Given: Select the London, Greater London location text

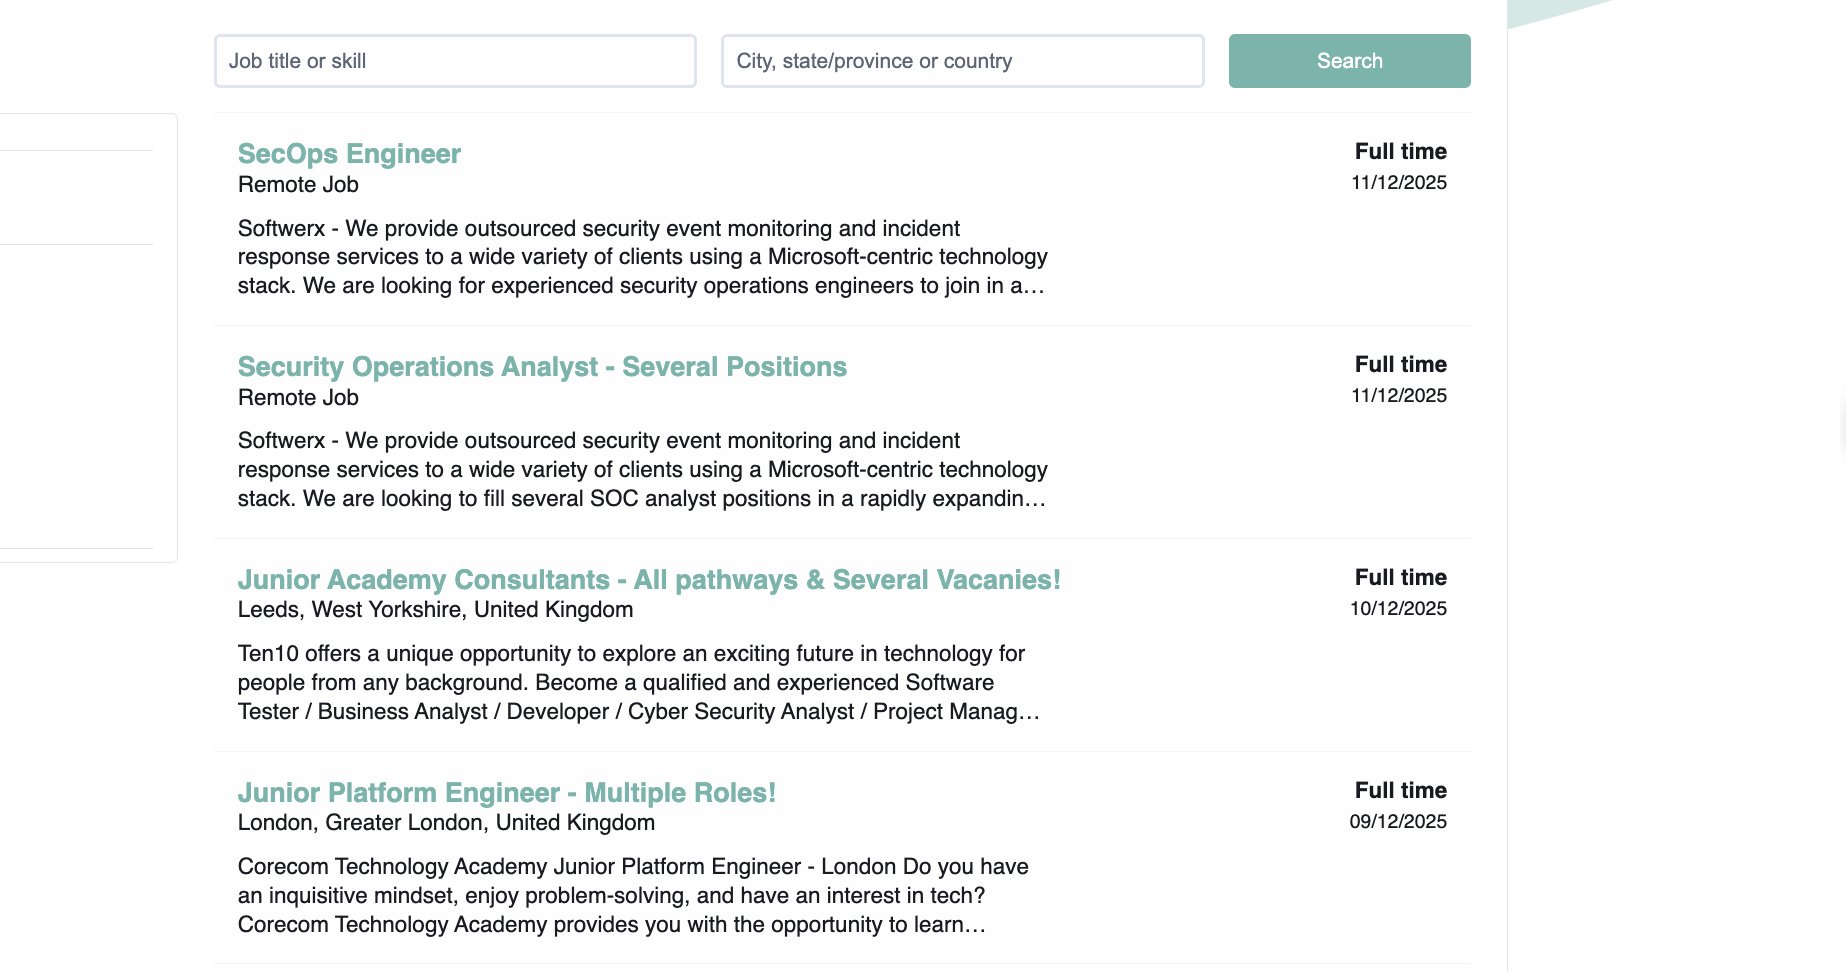Looking at the screenshot, I should click(446, 823).
